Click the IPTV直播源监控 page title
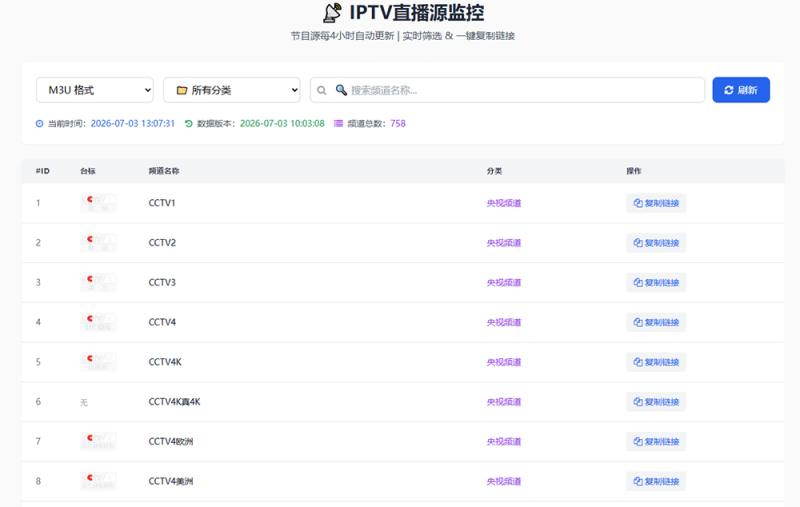 tap(417, 13)
